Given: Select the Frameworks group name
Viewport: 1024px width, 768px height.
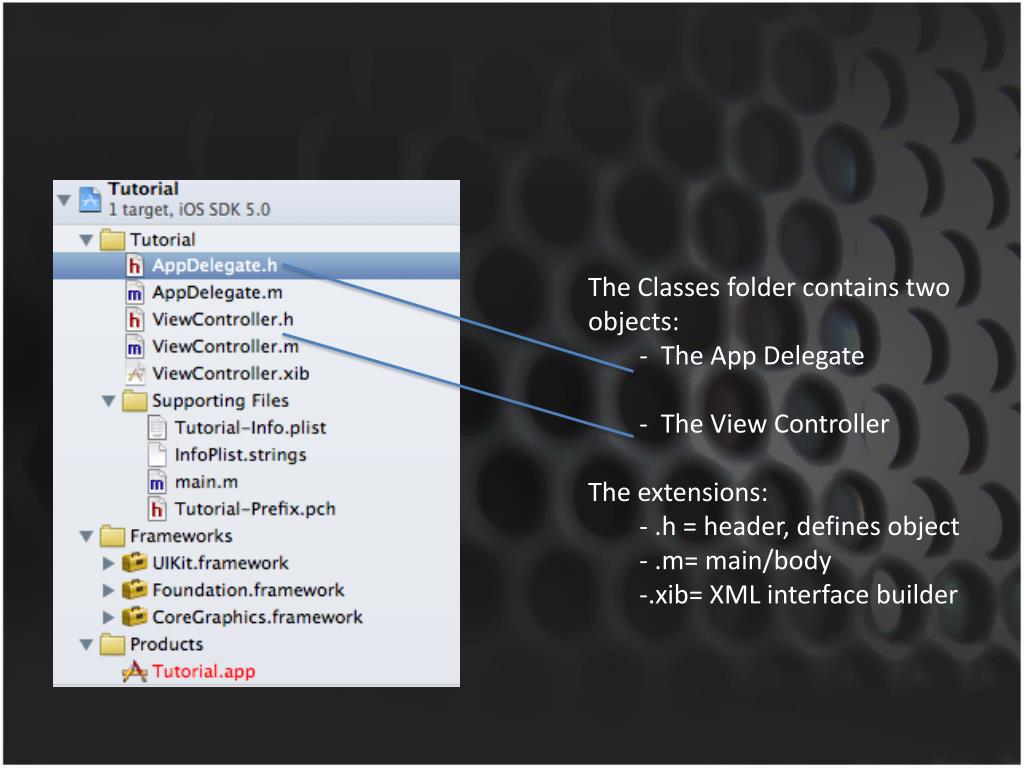Looking at the screenshot, I should pyautogui.click(x=181, y=536).
